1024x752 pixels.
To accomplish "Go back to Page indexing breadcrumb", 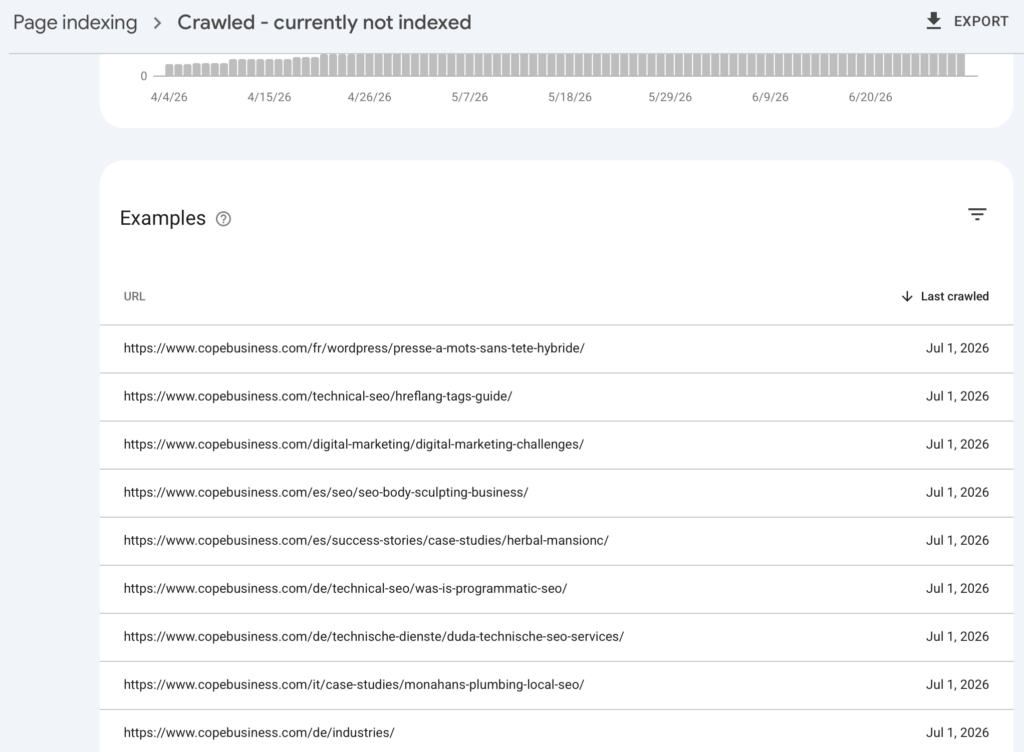I will point(75,22).
